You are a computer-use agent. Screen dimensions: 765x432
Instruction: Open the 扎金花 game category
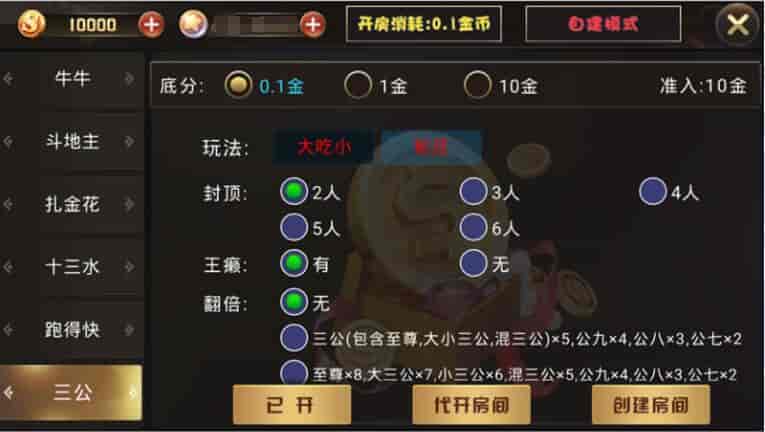click(72, 205)
